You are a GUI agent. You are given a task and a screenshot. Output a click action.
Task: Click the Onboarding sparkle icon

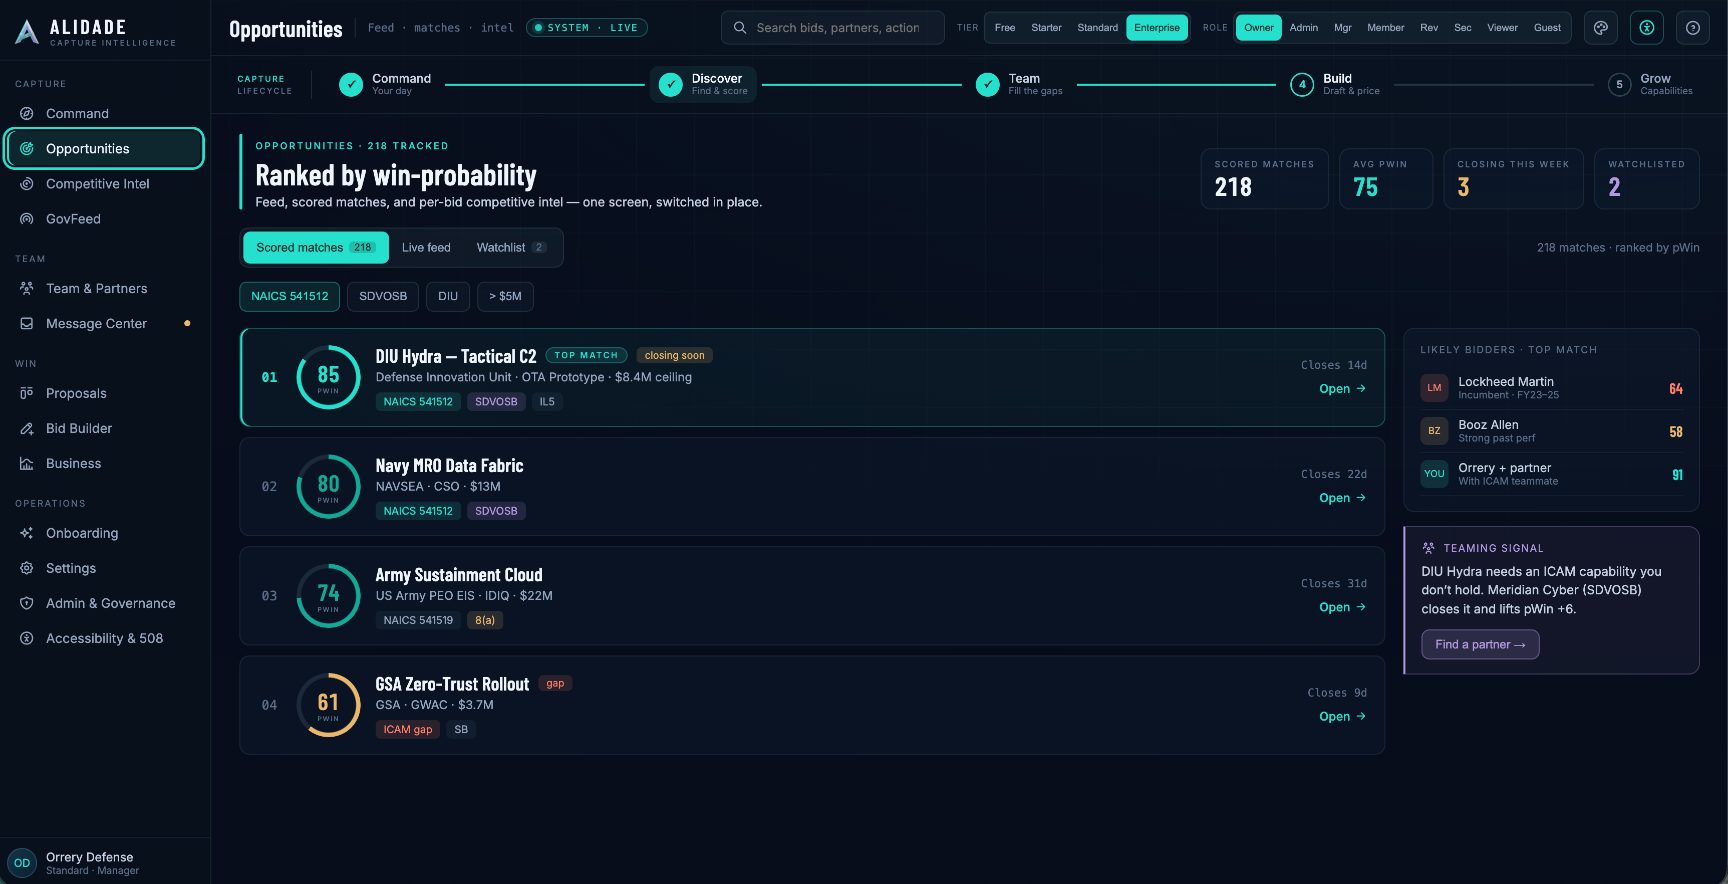[x=27, y=534]
